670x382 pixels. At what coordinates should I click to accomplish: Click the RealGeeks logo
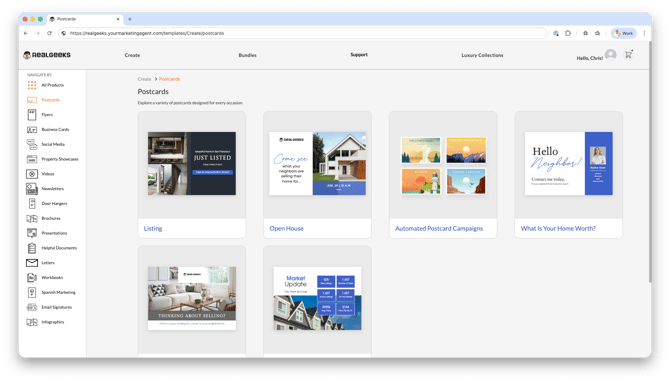click(x=47, y=55)
